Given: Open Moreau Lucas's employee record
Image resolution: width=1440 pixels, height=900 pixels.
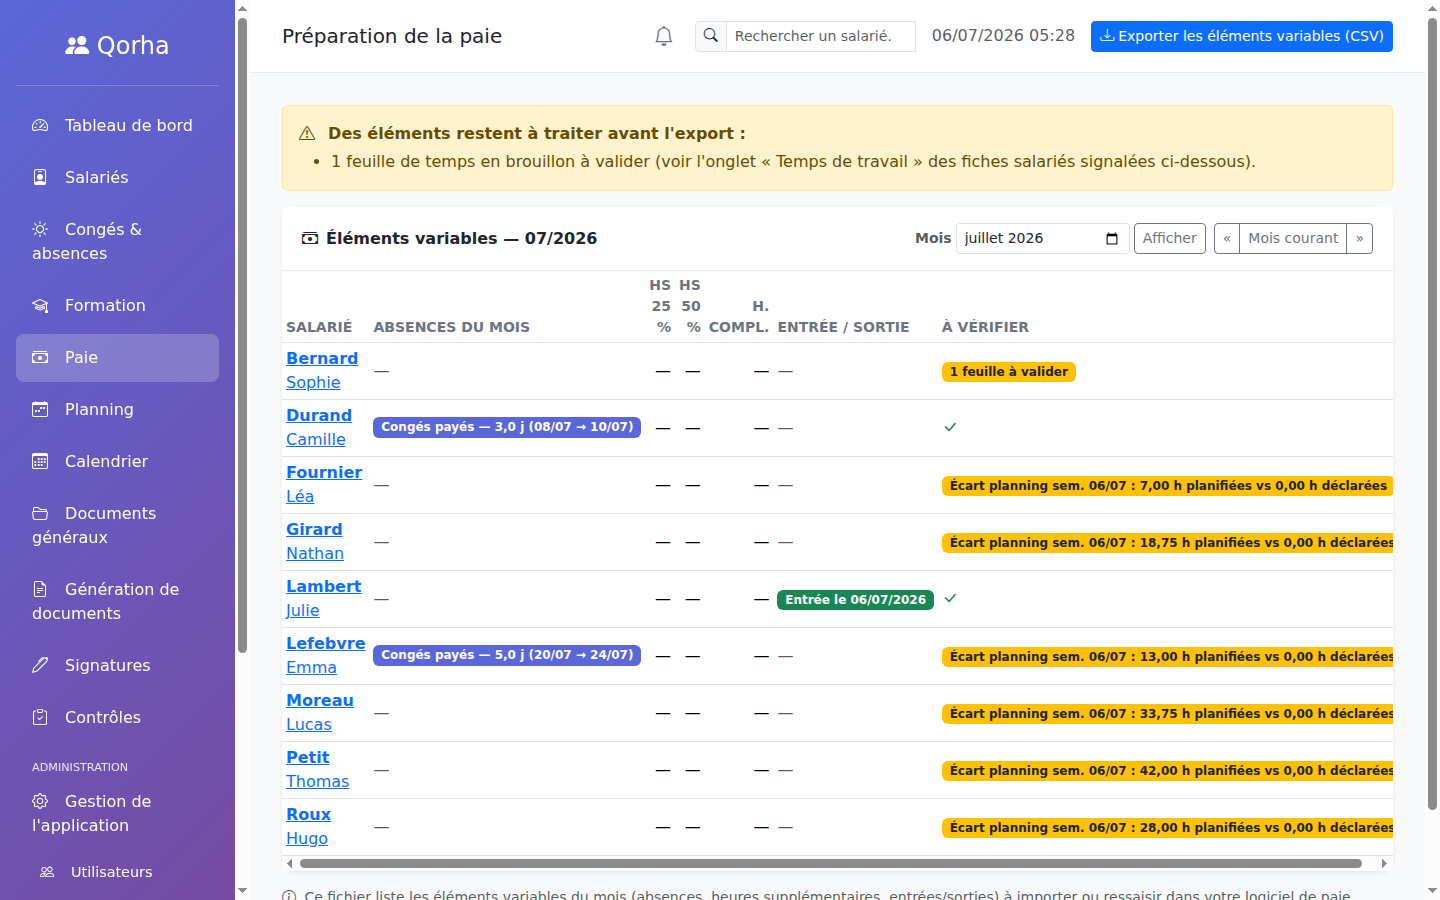Looking at the screenshot, I should coord(320,712).
